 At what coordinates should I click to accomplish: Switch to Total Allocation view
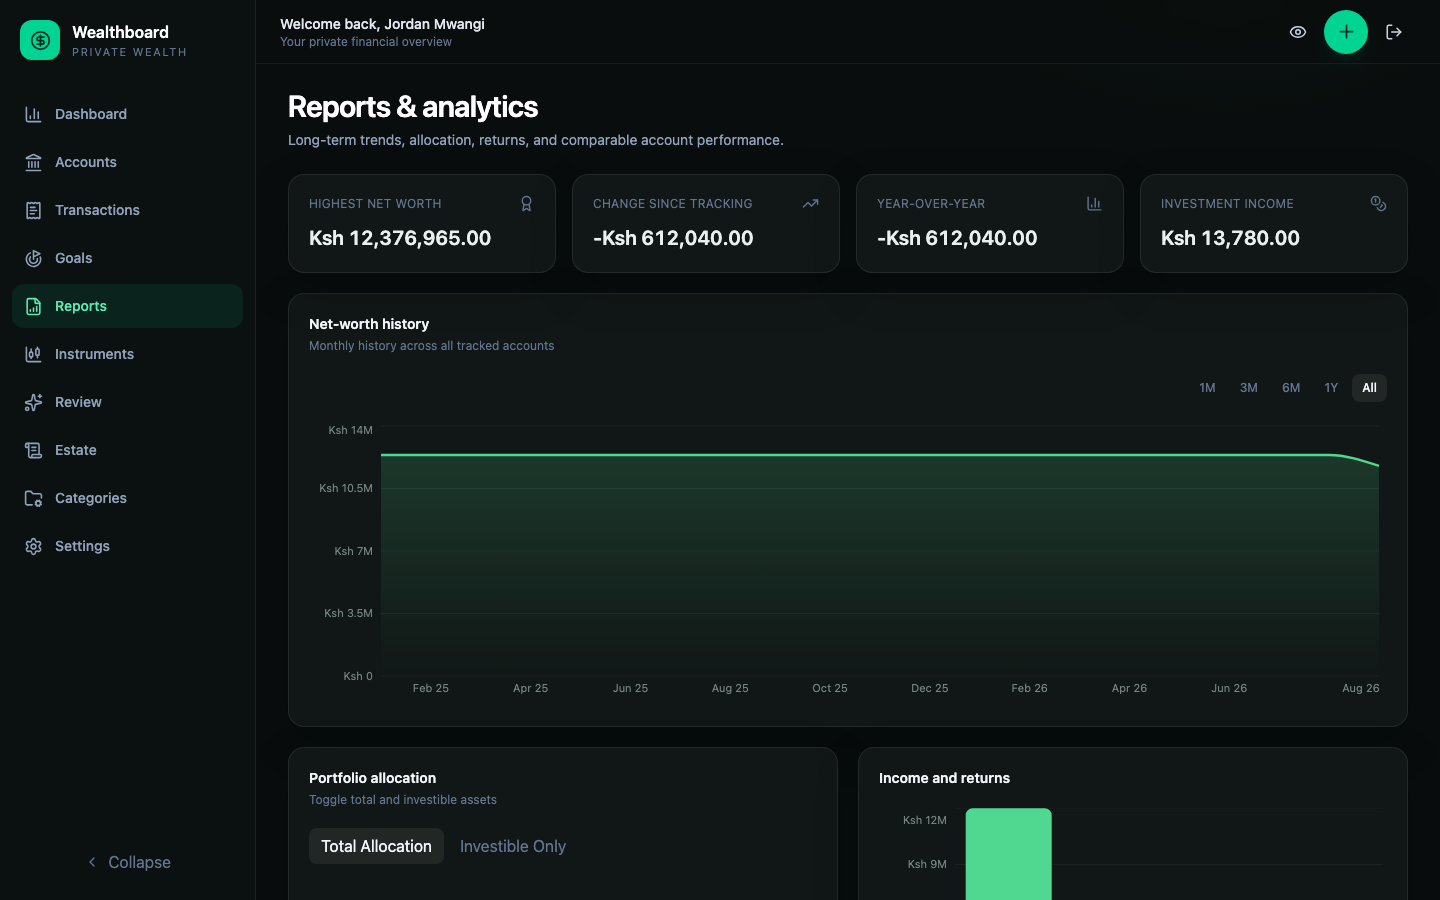pos(376,846)
